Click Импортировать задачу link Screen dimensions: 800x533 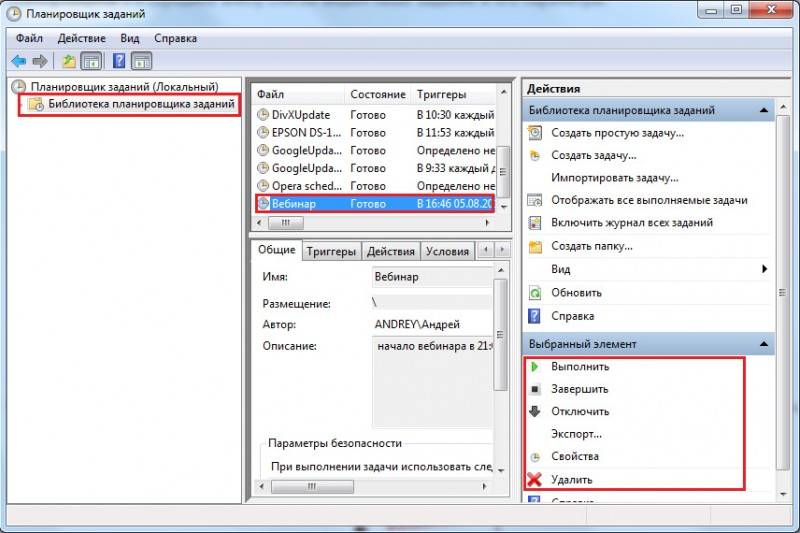tap(615, 177)
